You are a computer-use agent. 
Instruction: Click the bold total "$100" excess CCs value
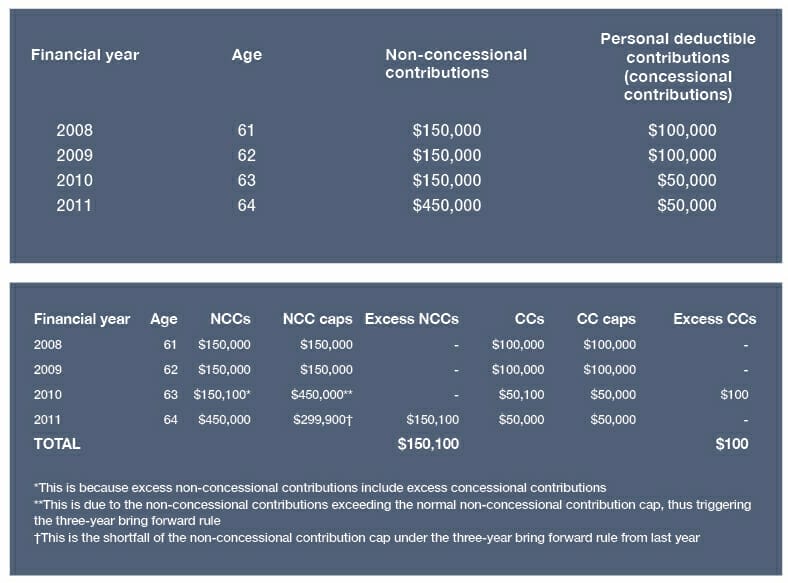731,443
